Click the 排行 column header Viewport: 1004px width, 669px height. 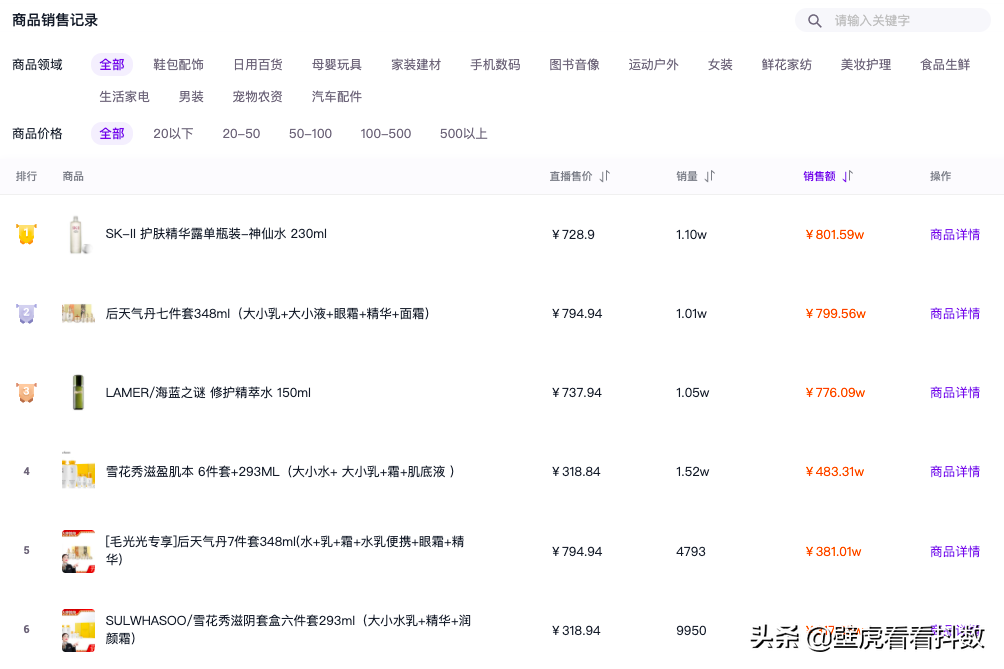pyautogui.click(x=26, y=176)
